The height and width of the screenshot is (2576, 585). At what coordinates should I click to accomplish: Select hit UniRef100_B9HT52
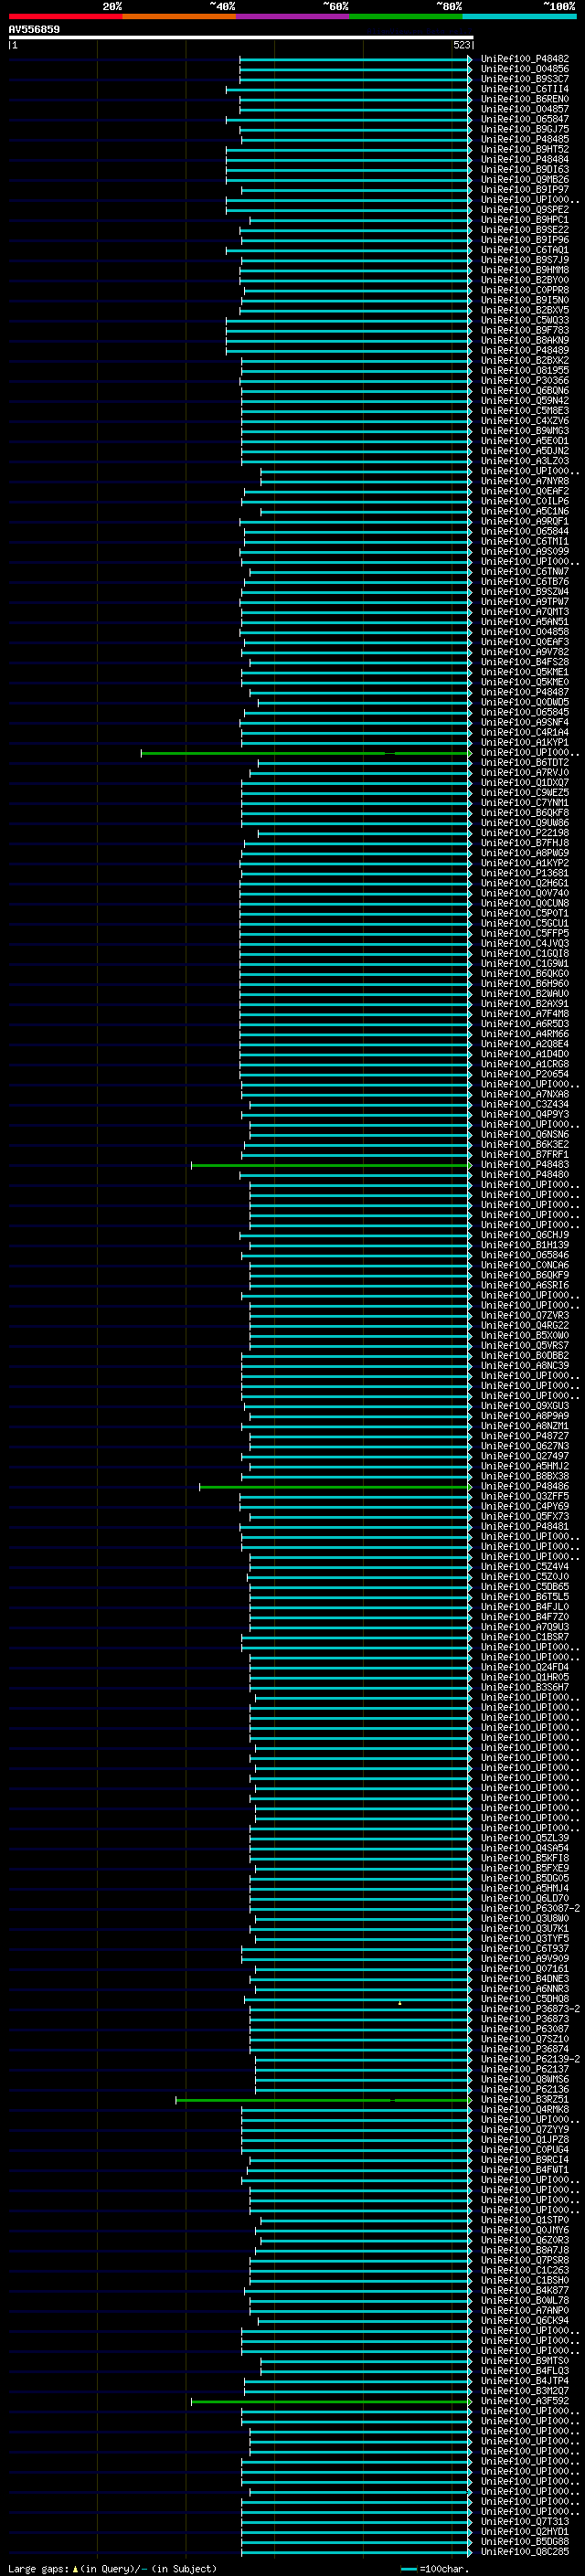(x=524, y=149)
